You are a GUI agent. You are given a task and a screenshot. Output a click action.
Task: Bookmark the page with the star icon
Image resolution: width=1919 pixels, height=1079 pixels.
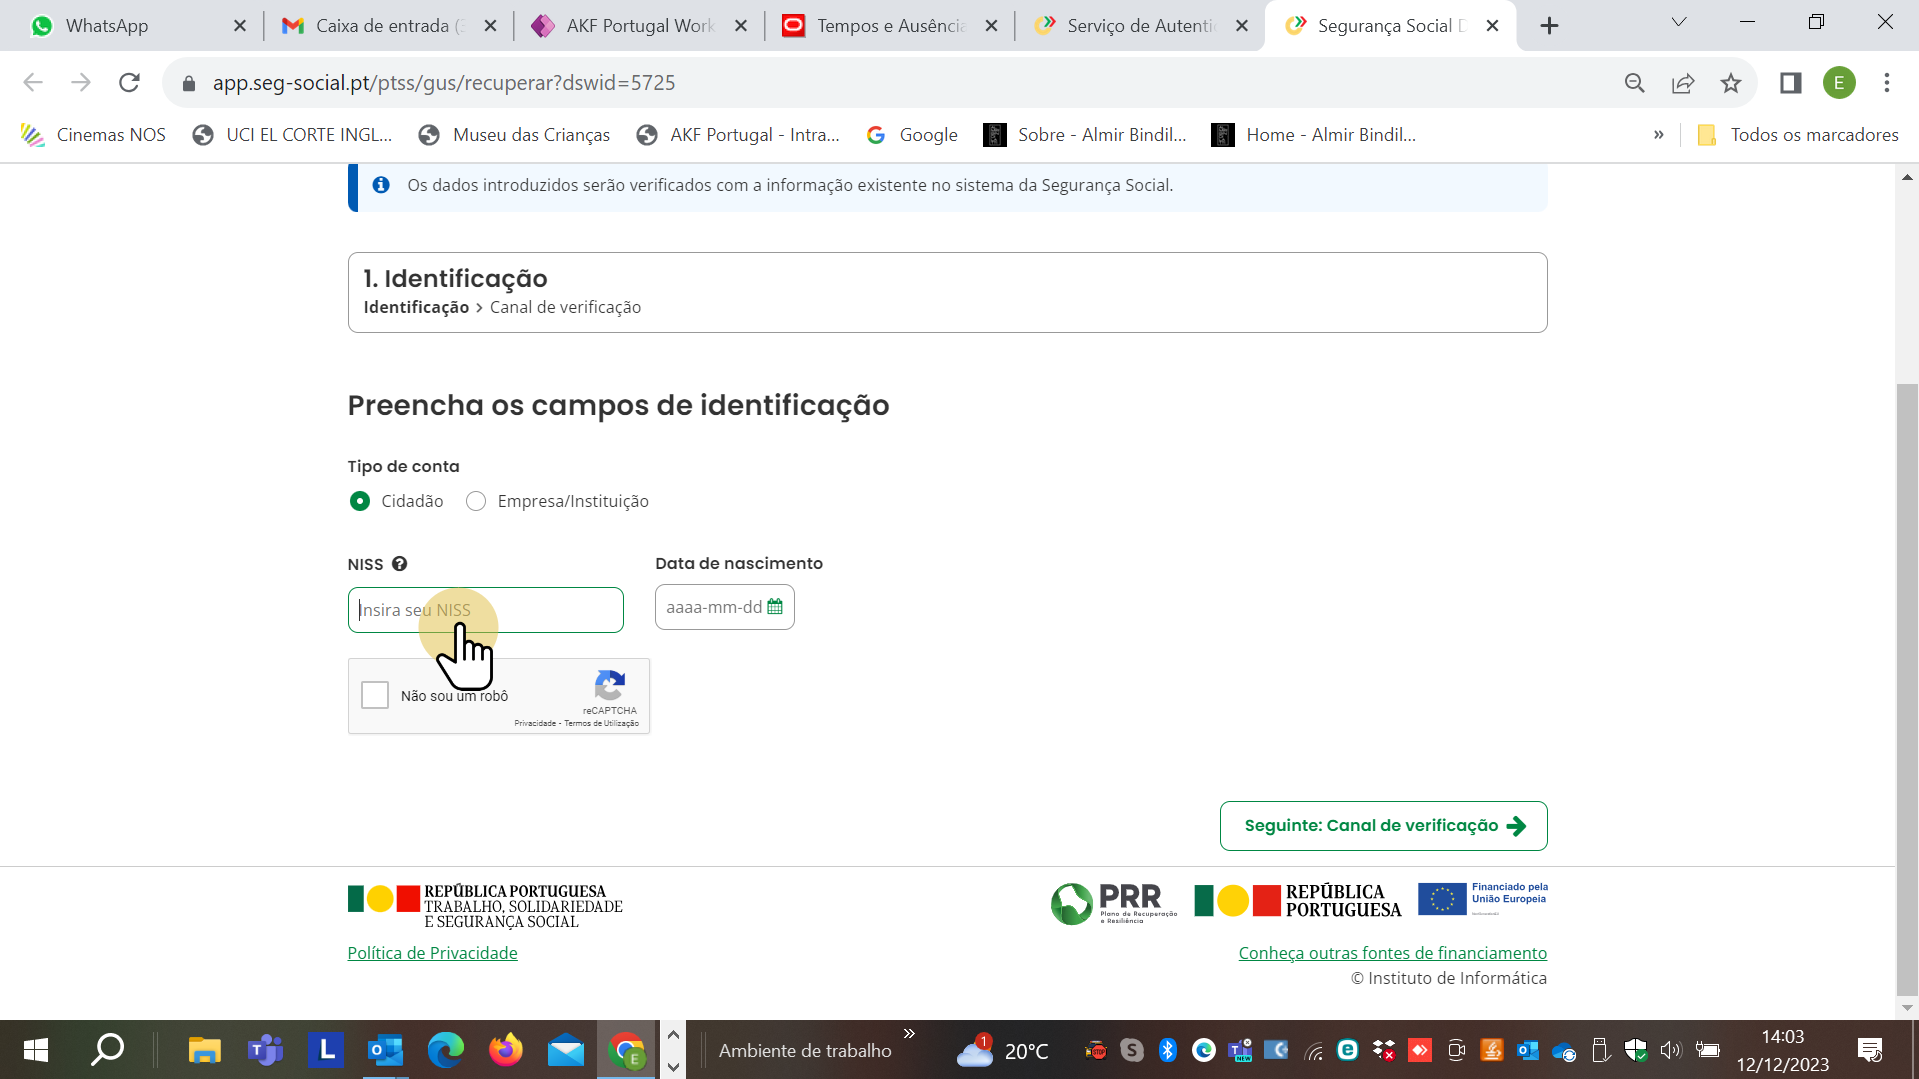click(x=1732, y=83)
